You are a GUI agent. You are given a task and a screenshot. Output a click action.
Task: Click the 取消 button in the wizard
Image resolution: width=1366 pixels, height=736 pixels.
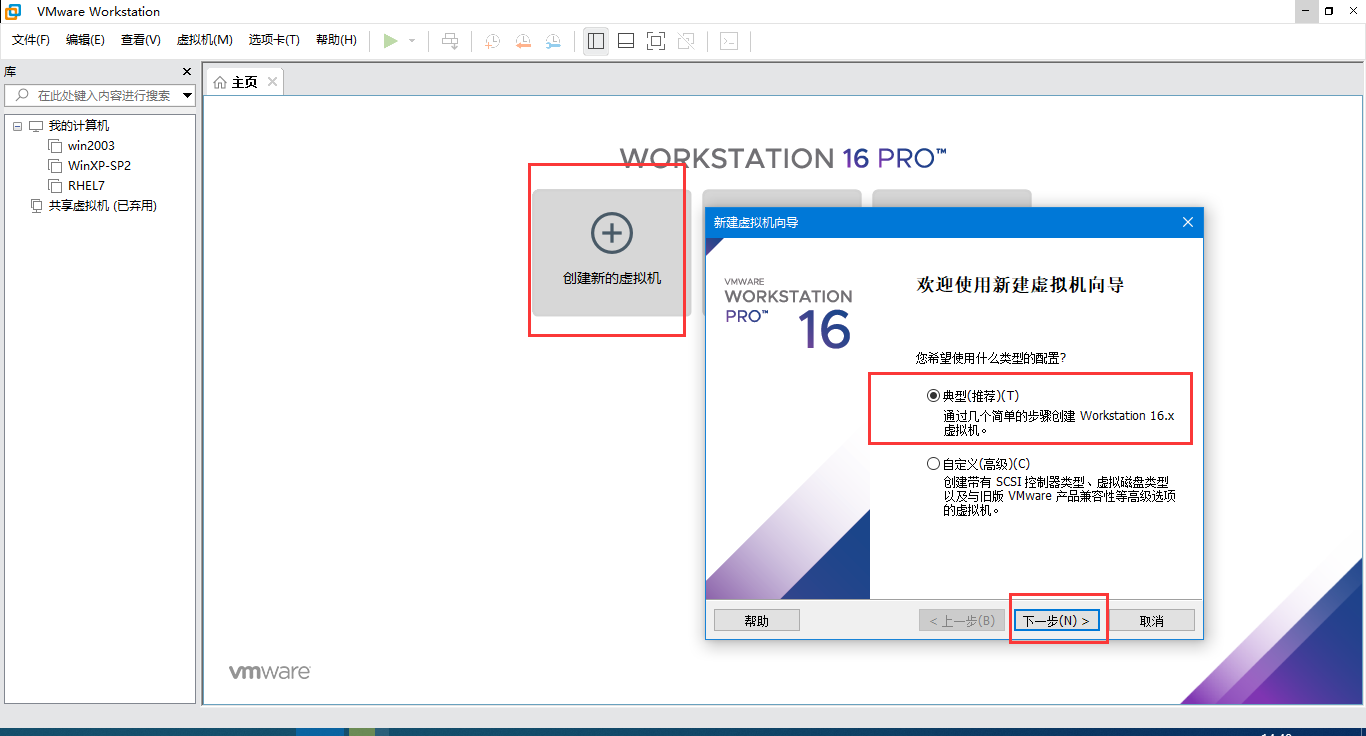[1152, 621]
